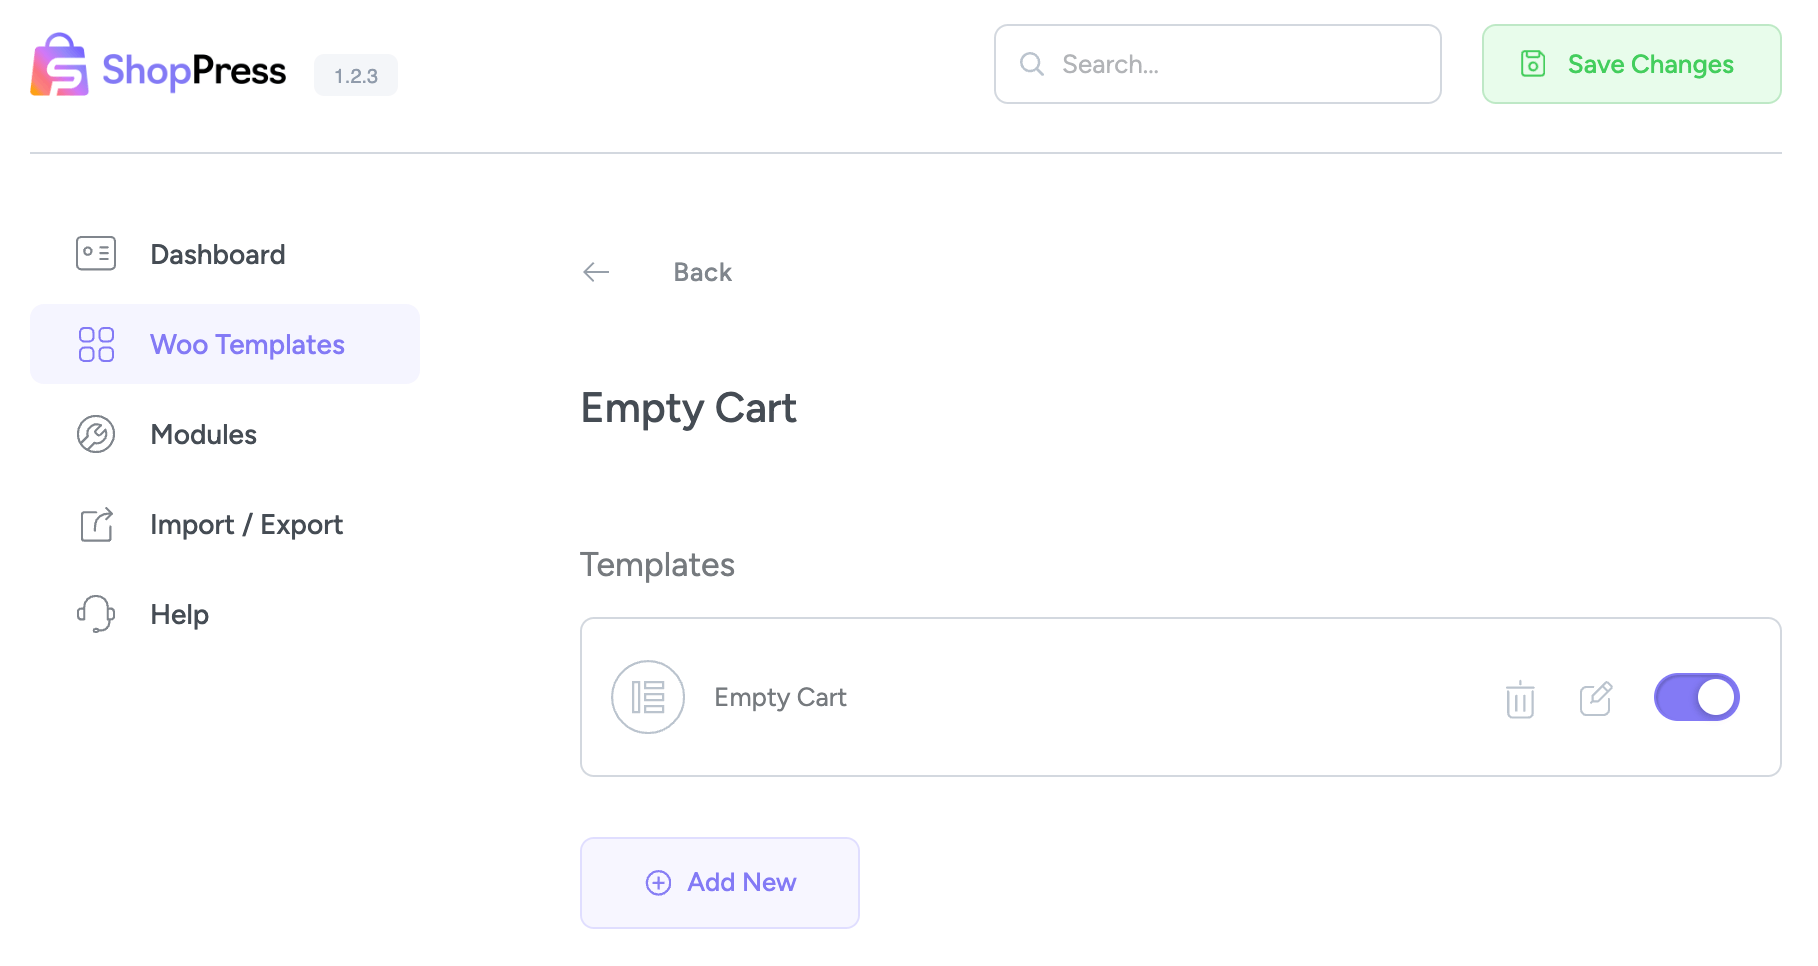Click the search magnifier icon
This screenshot has height=966, width=1818.
1031,64
